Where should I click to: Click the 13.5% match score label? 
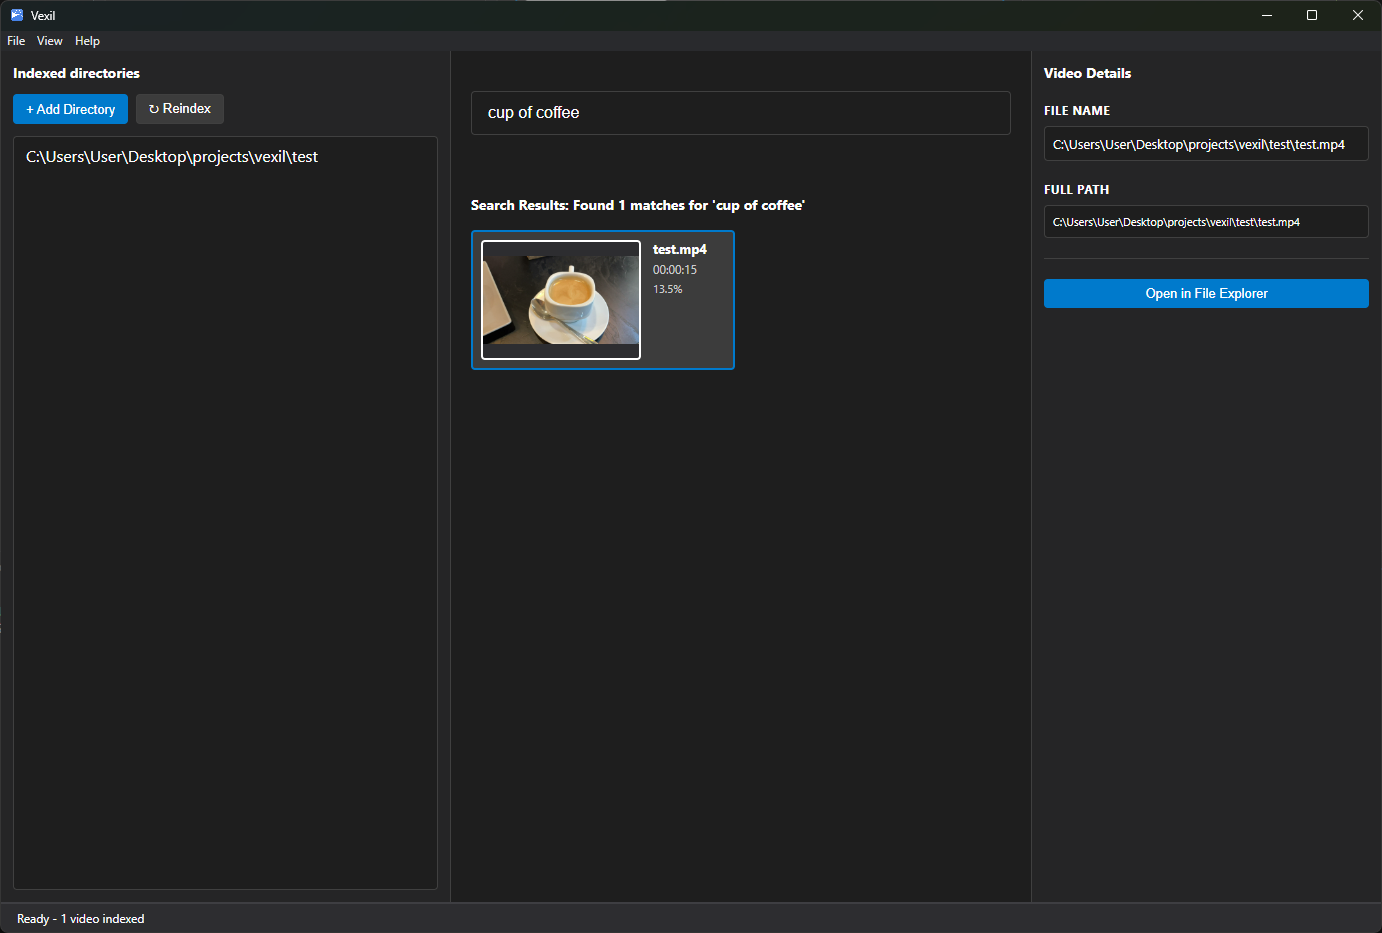[x=667, y=289]
